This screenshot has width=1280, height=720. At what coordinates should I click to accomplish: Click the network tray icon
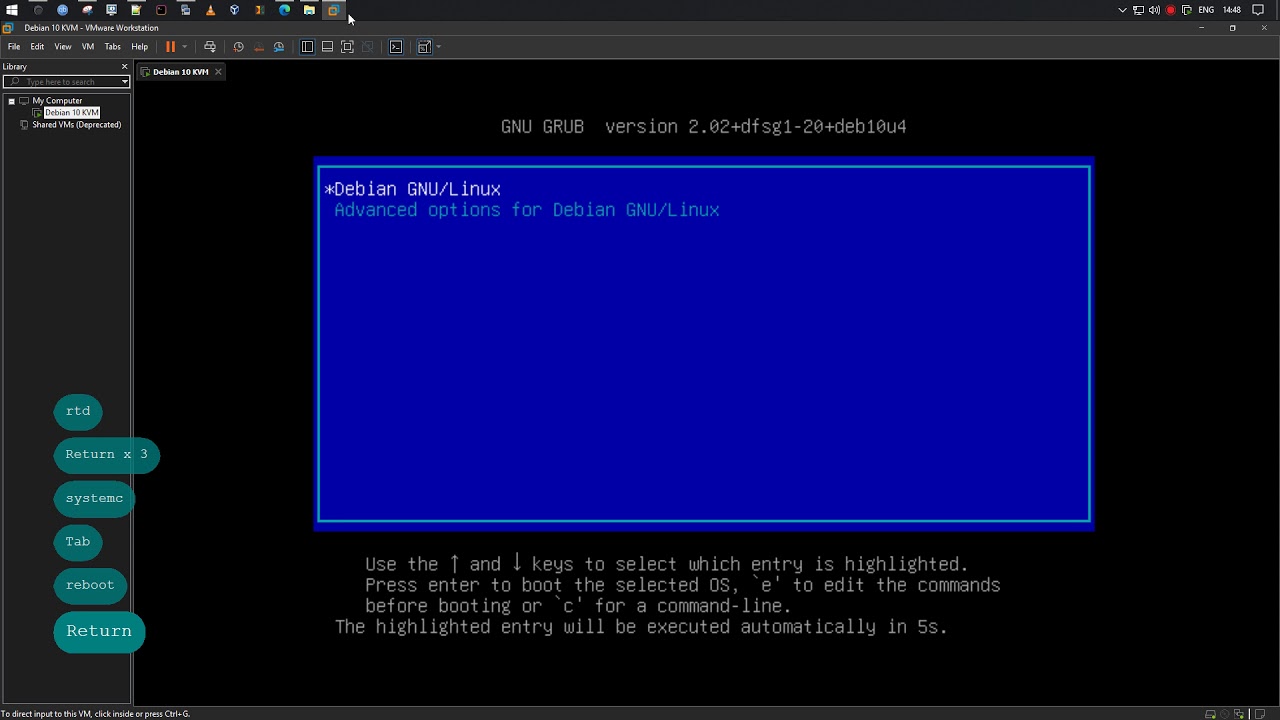point(1138,10)
